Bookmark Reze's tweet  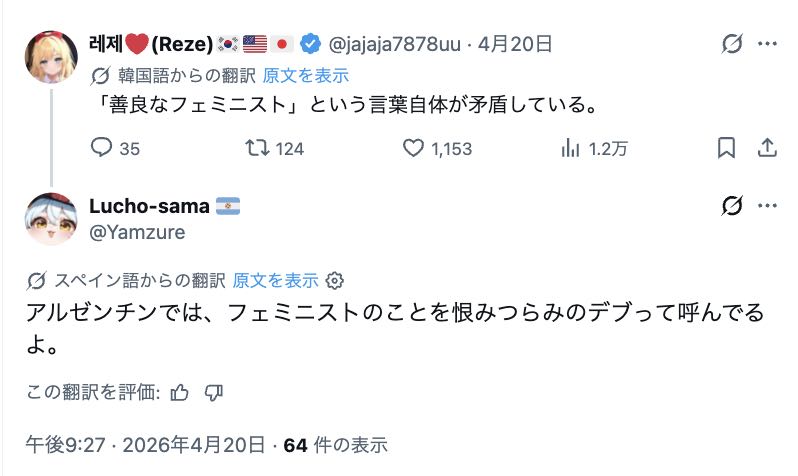(x=727, y=148)
